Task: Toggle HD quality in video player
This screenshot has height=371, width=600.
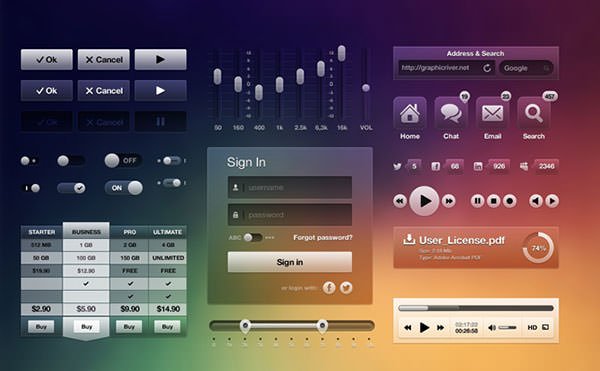Action: tap(532, 327)
